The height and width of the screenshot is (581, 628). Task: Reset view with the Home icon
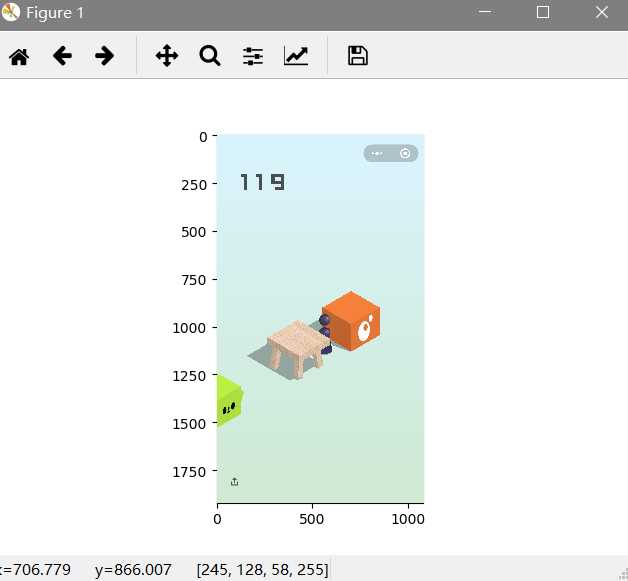pos(19,56)
